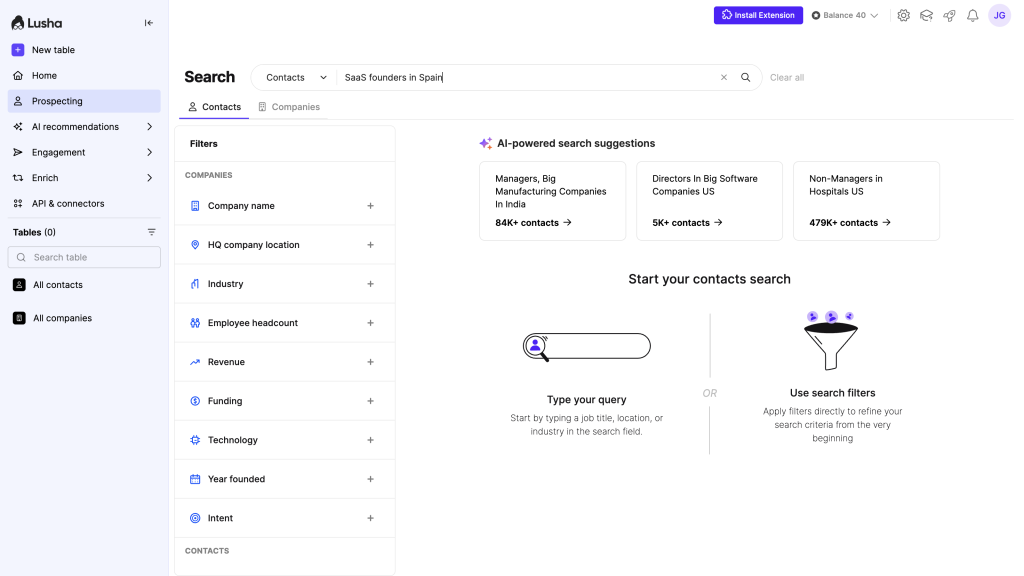Expand the Enrich submenu chevron
This screenshot has height=576, width=1024.
coord(150,178)
